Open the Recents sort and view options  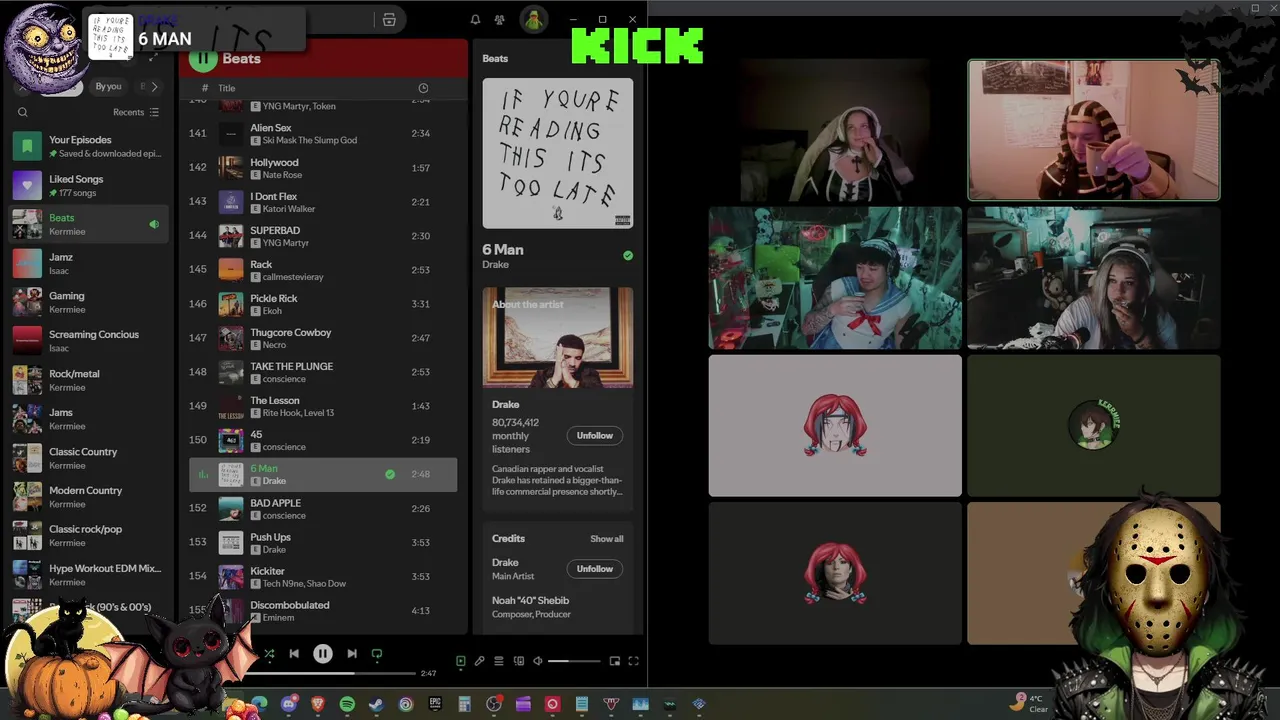[136, 112]
